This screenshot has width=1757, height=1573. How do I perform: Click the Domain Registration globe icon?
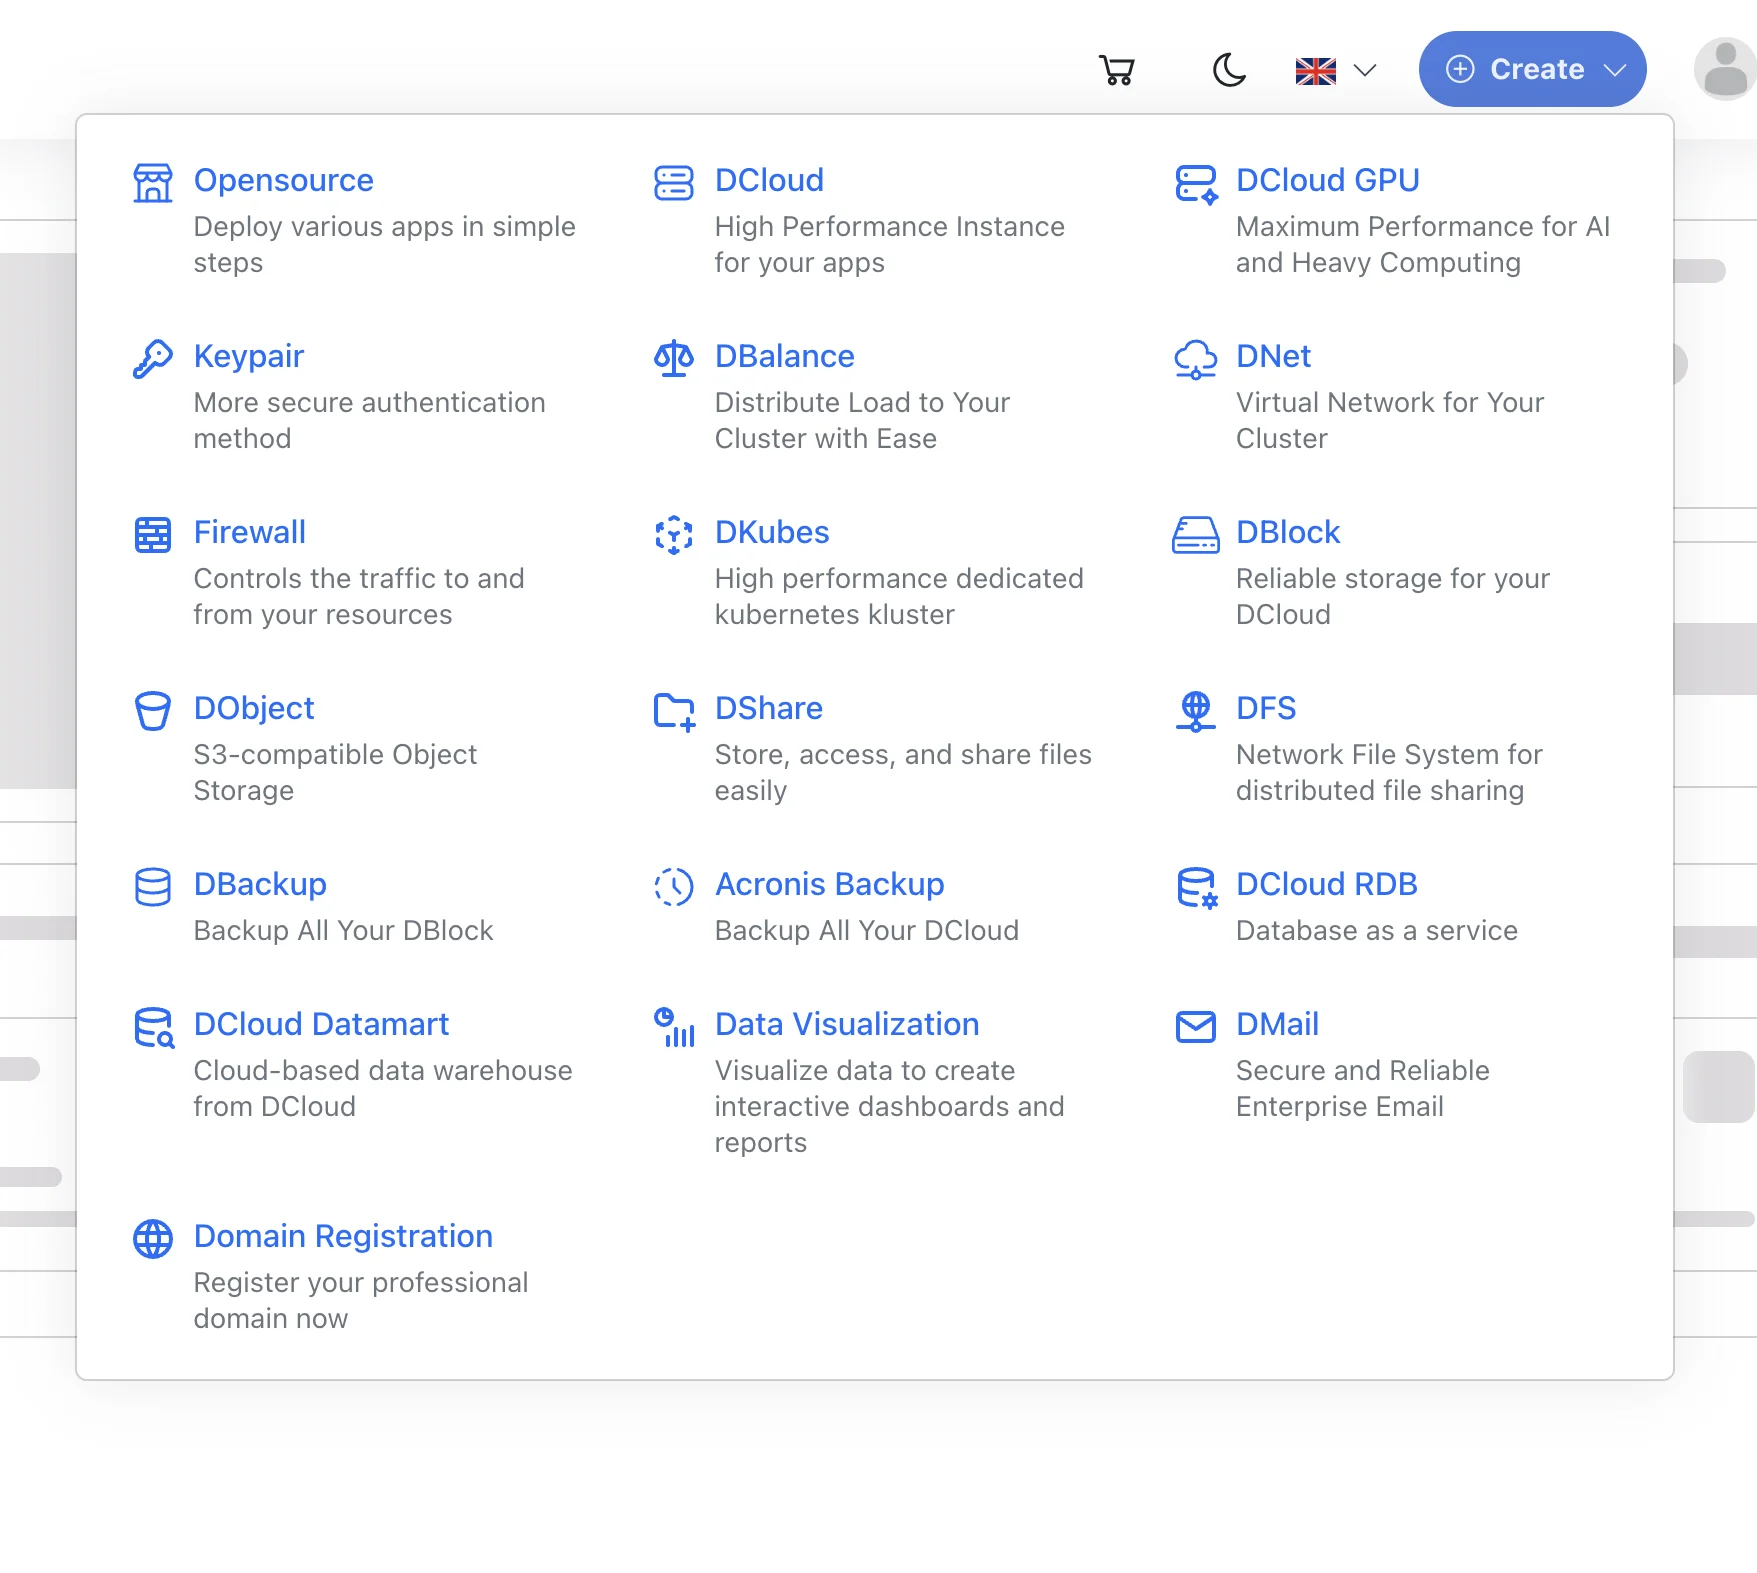point(153,1239)
